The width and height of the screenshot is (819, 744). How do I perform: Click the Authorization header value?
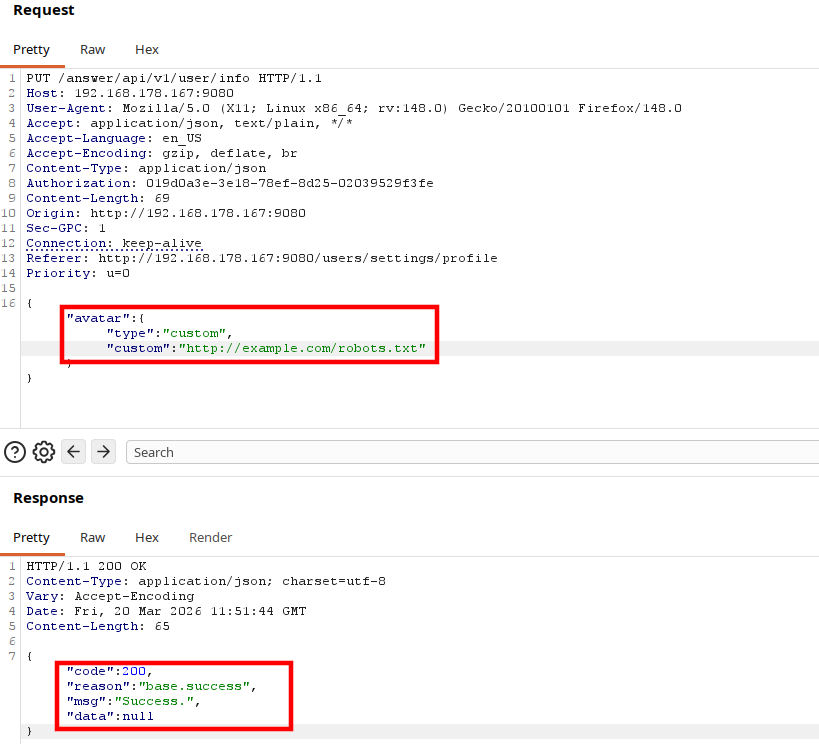289,183
